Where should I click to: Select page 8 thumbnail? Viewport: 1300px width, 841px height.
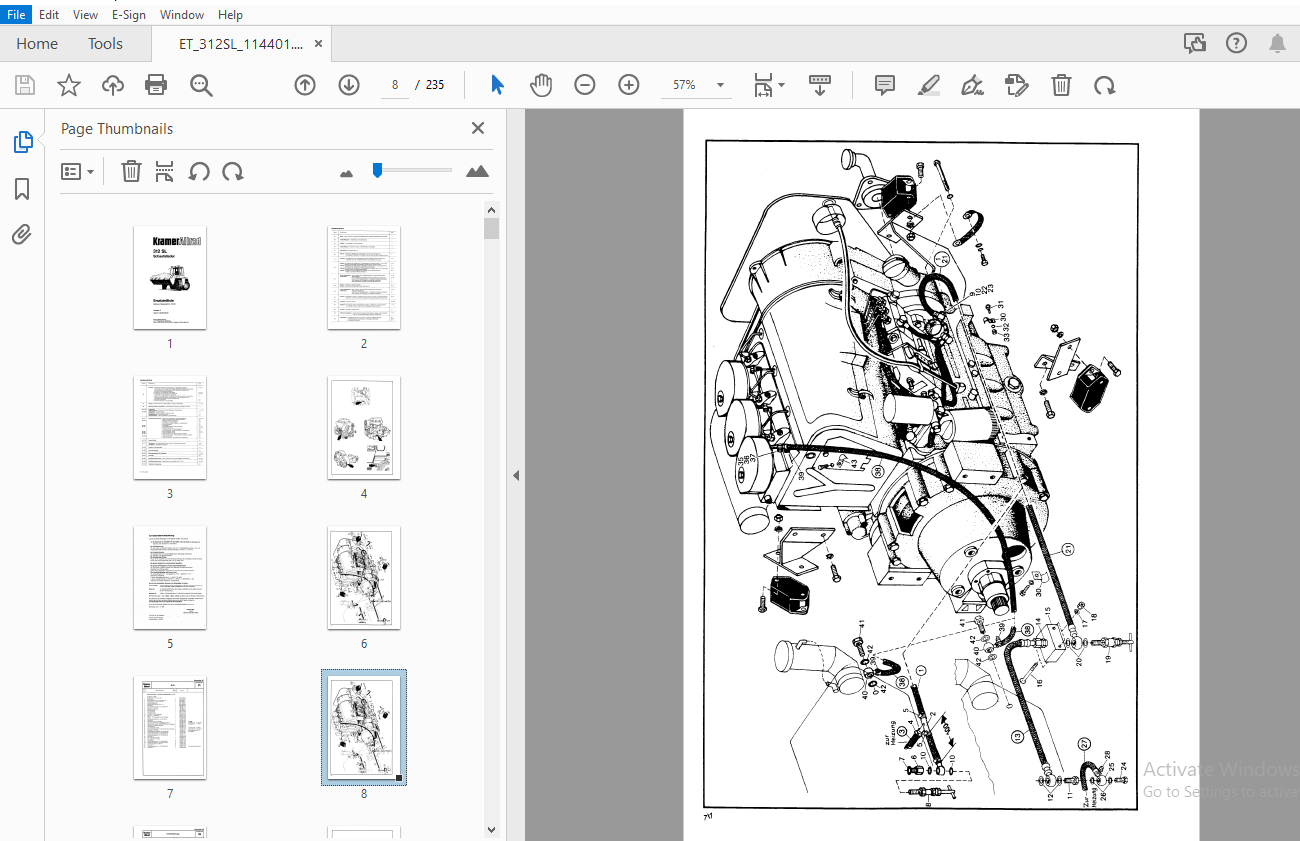pos(364,727)
